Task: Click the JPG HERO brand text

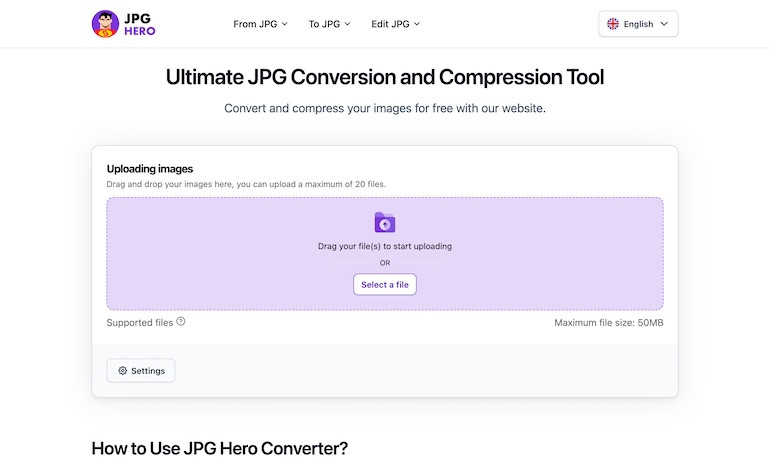Action: pyautogui.click(x=139, y=25)
